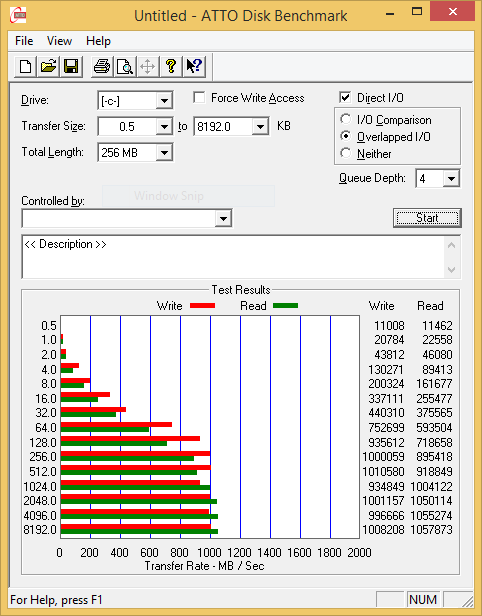Activate the context help arrow icon
Screen dimensions: 482x616
click(194, 66)
